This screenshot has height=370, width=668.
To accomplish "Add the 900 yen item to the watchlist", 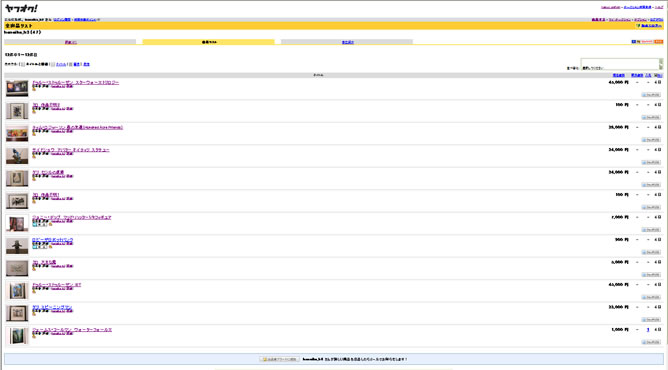I will (651, 252).
